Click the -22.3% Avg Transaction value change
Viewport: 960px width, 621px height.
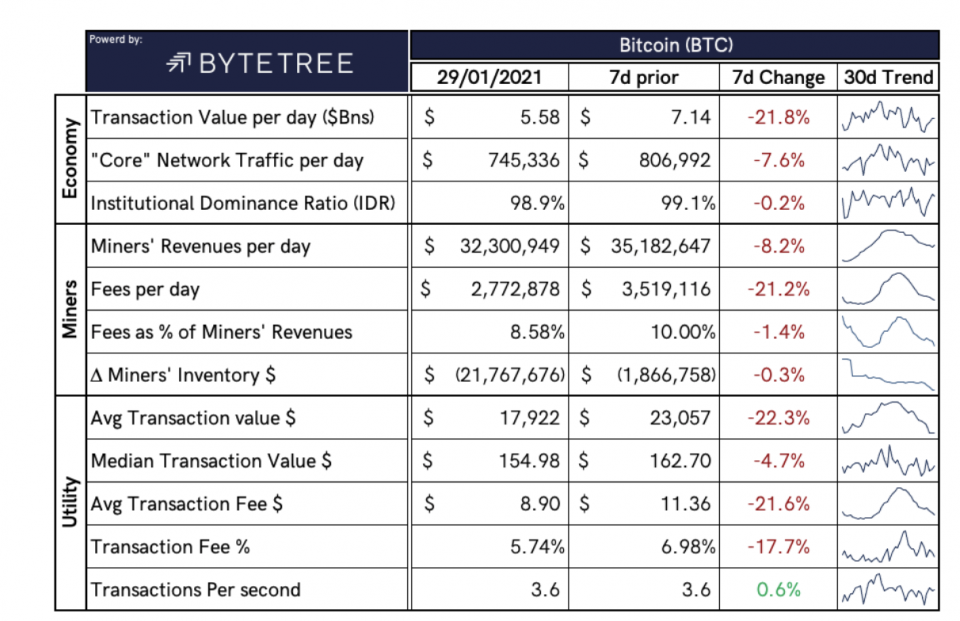pos(776,418)
